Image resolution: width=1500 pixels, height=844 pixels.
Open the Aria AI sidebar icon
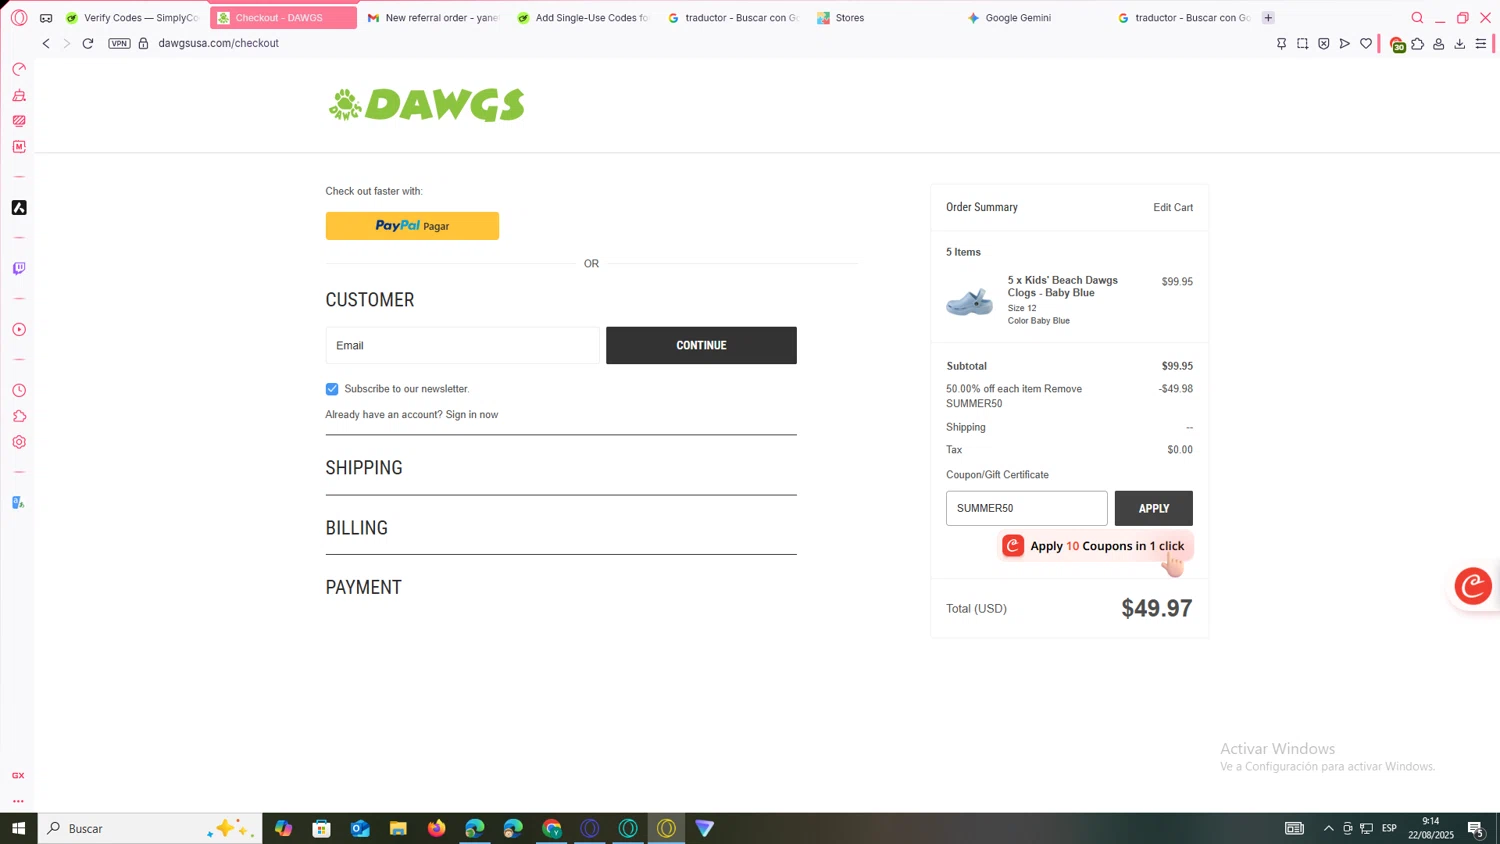tap(19, 208)
